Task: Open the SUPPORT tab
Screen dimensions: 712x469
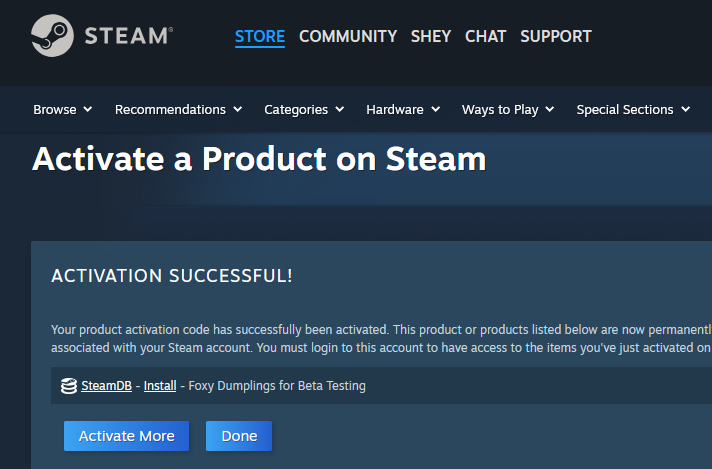Action: tap(556, 36)
